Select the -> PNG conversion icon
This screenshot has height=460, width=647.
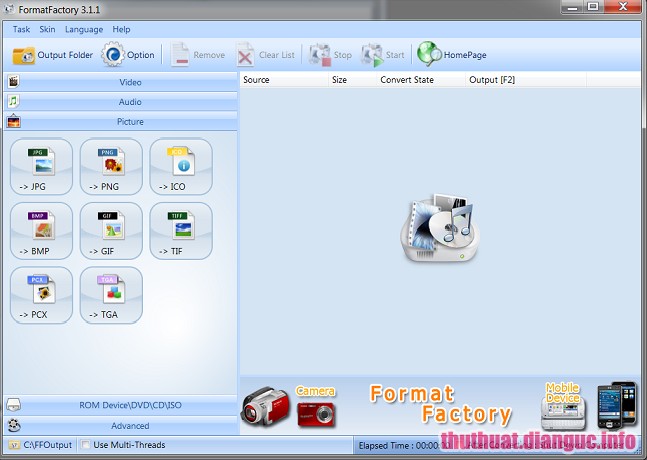(111, 167)
